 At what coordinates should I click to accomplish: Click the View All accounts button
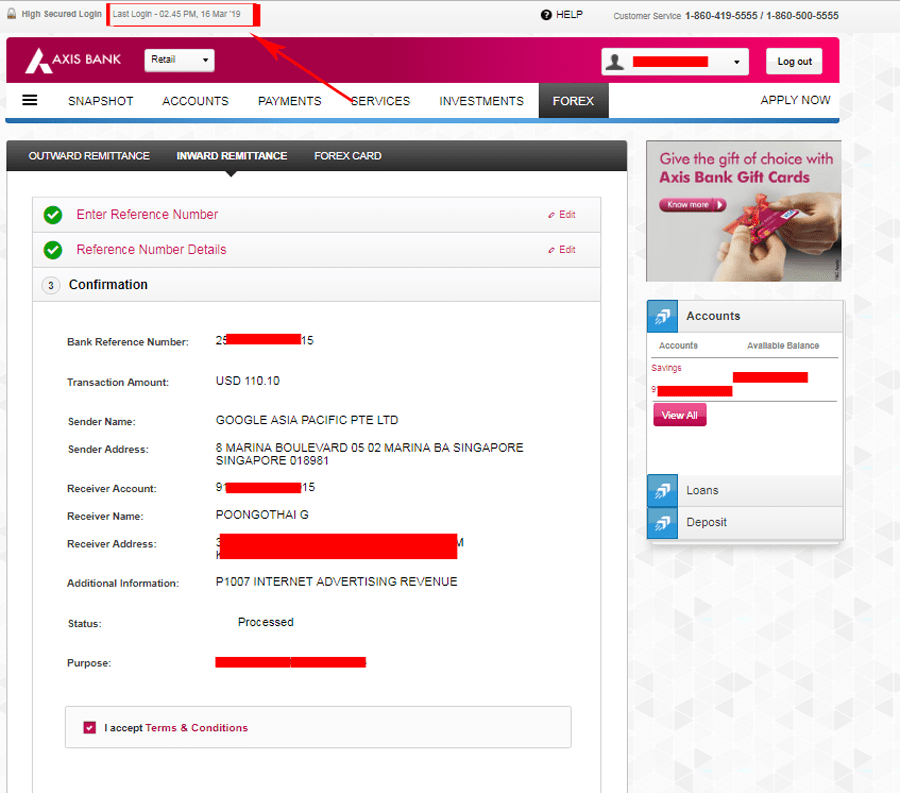(680, 415)
